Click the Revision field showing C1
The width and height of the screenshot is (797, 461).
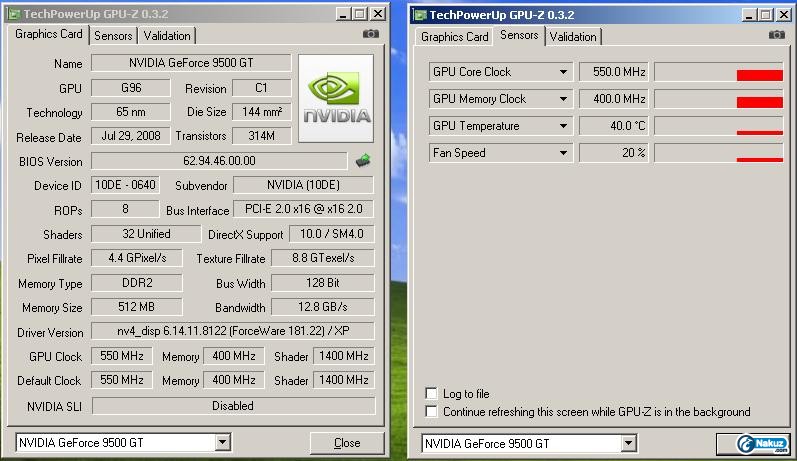(x=261, y=88)
